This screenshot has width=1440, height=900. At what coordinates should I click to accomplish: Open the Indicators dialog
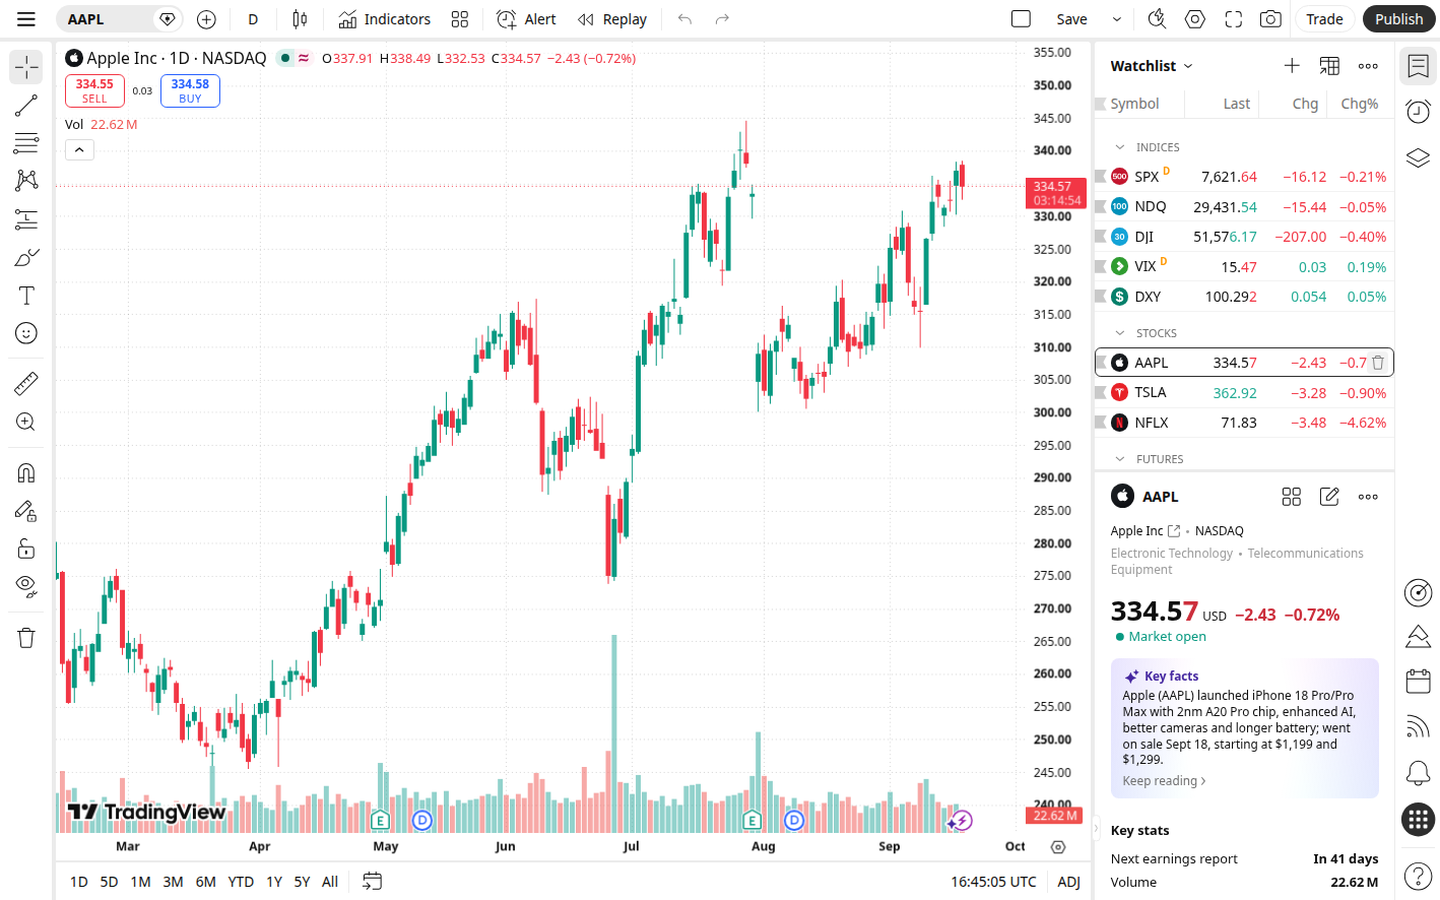pos(384,19)
